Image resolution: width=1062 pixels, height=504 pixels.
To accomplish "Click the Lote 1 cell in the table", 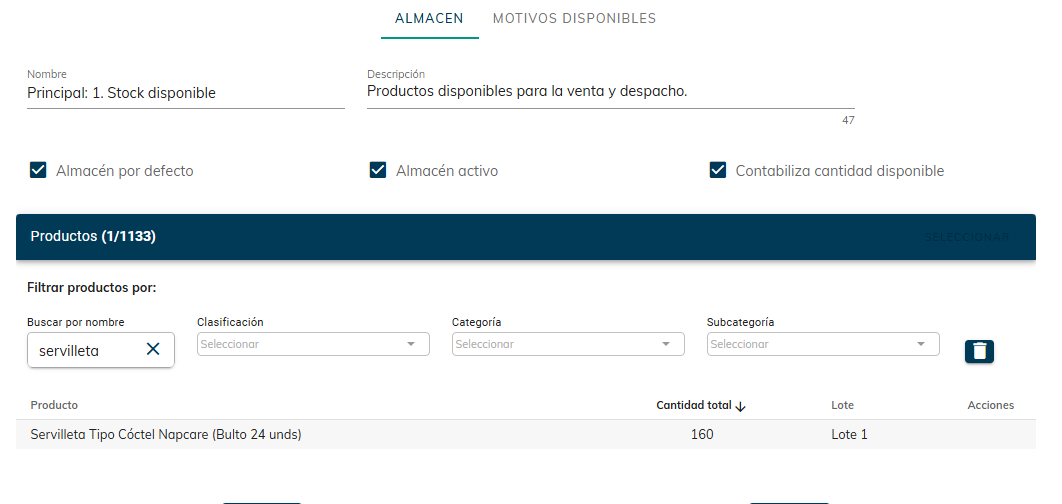I will pyautogui.click(x=851, y=434).
